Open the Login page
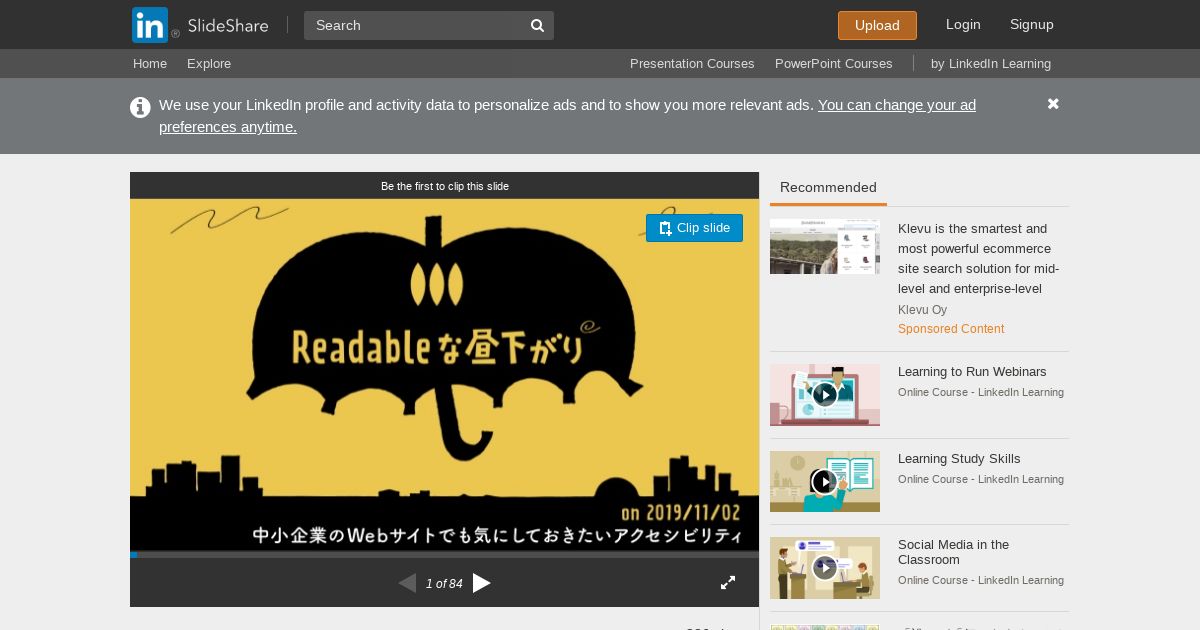Image resolution: width=1200 pixels, height=630 pixels. pyautogui.click(x=963, y=24)
